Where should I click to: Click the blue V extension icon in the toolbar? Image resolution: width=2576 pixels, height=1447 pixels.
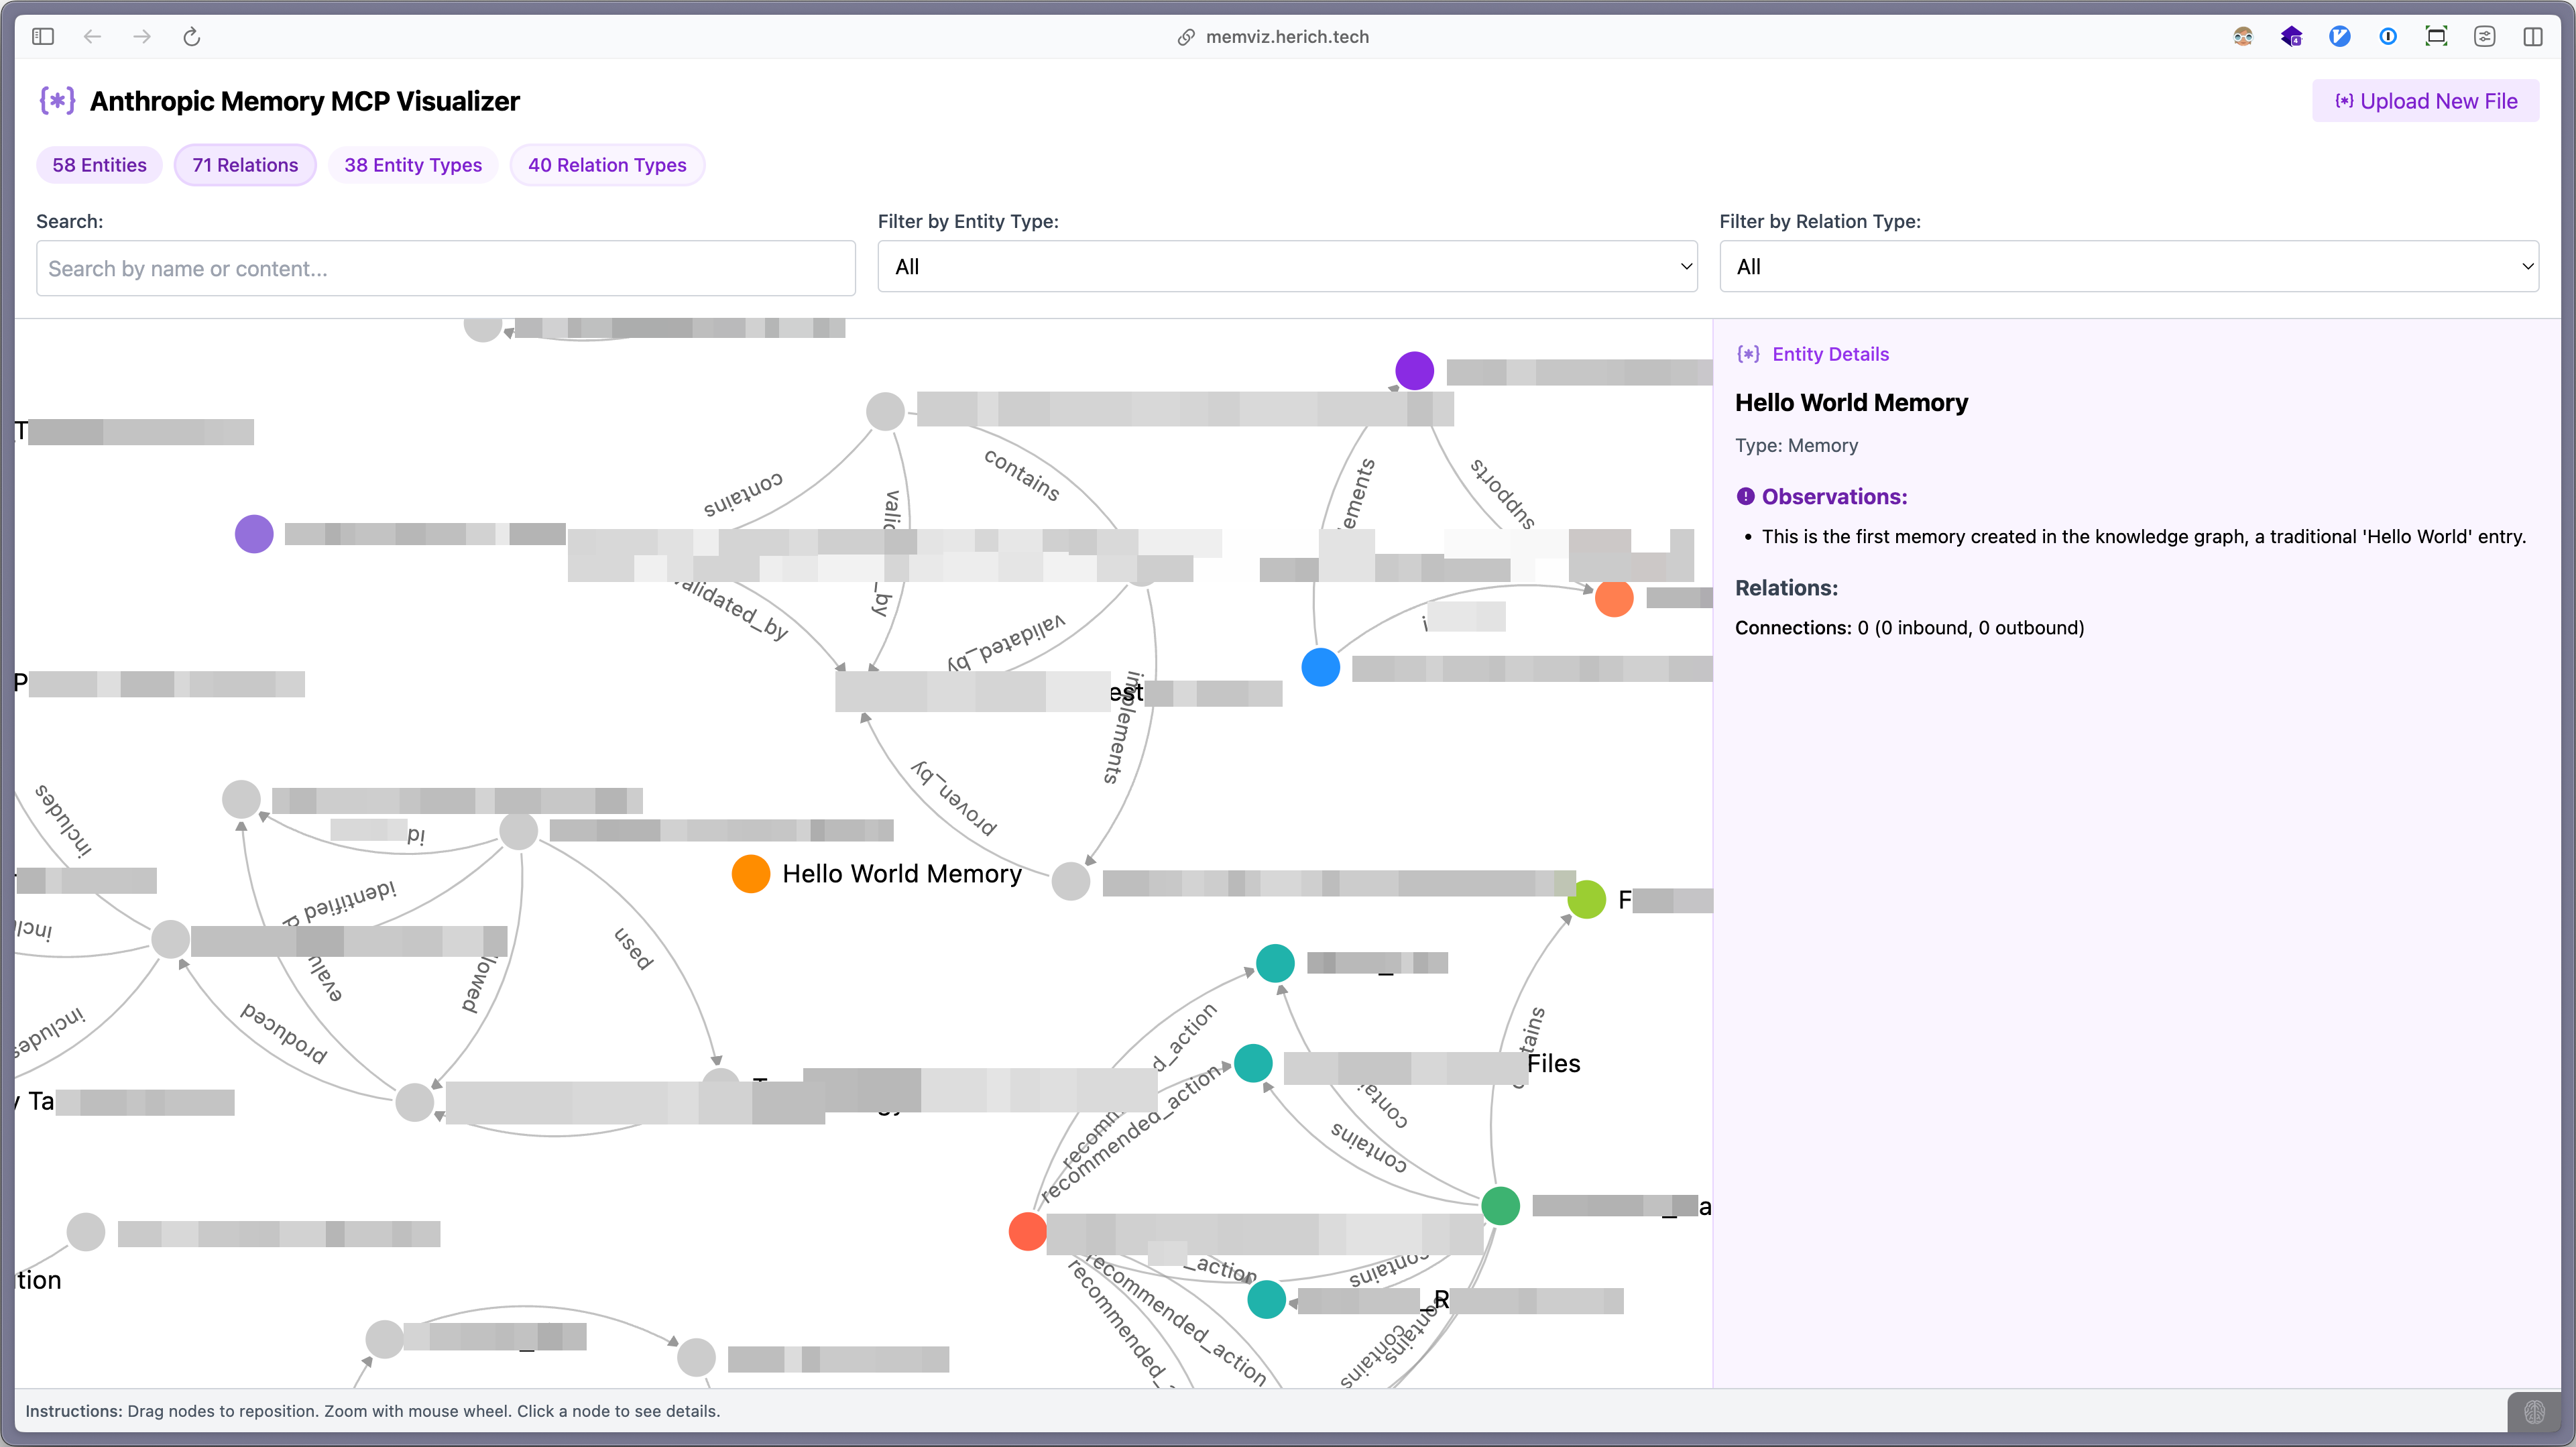(x=2340, y=37)
